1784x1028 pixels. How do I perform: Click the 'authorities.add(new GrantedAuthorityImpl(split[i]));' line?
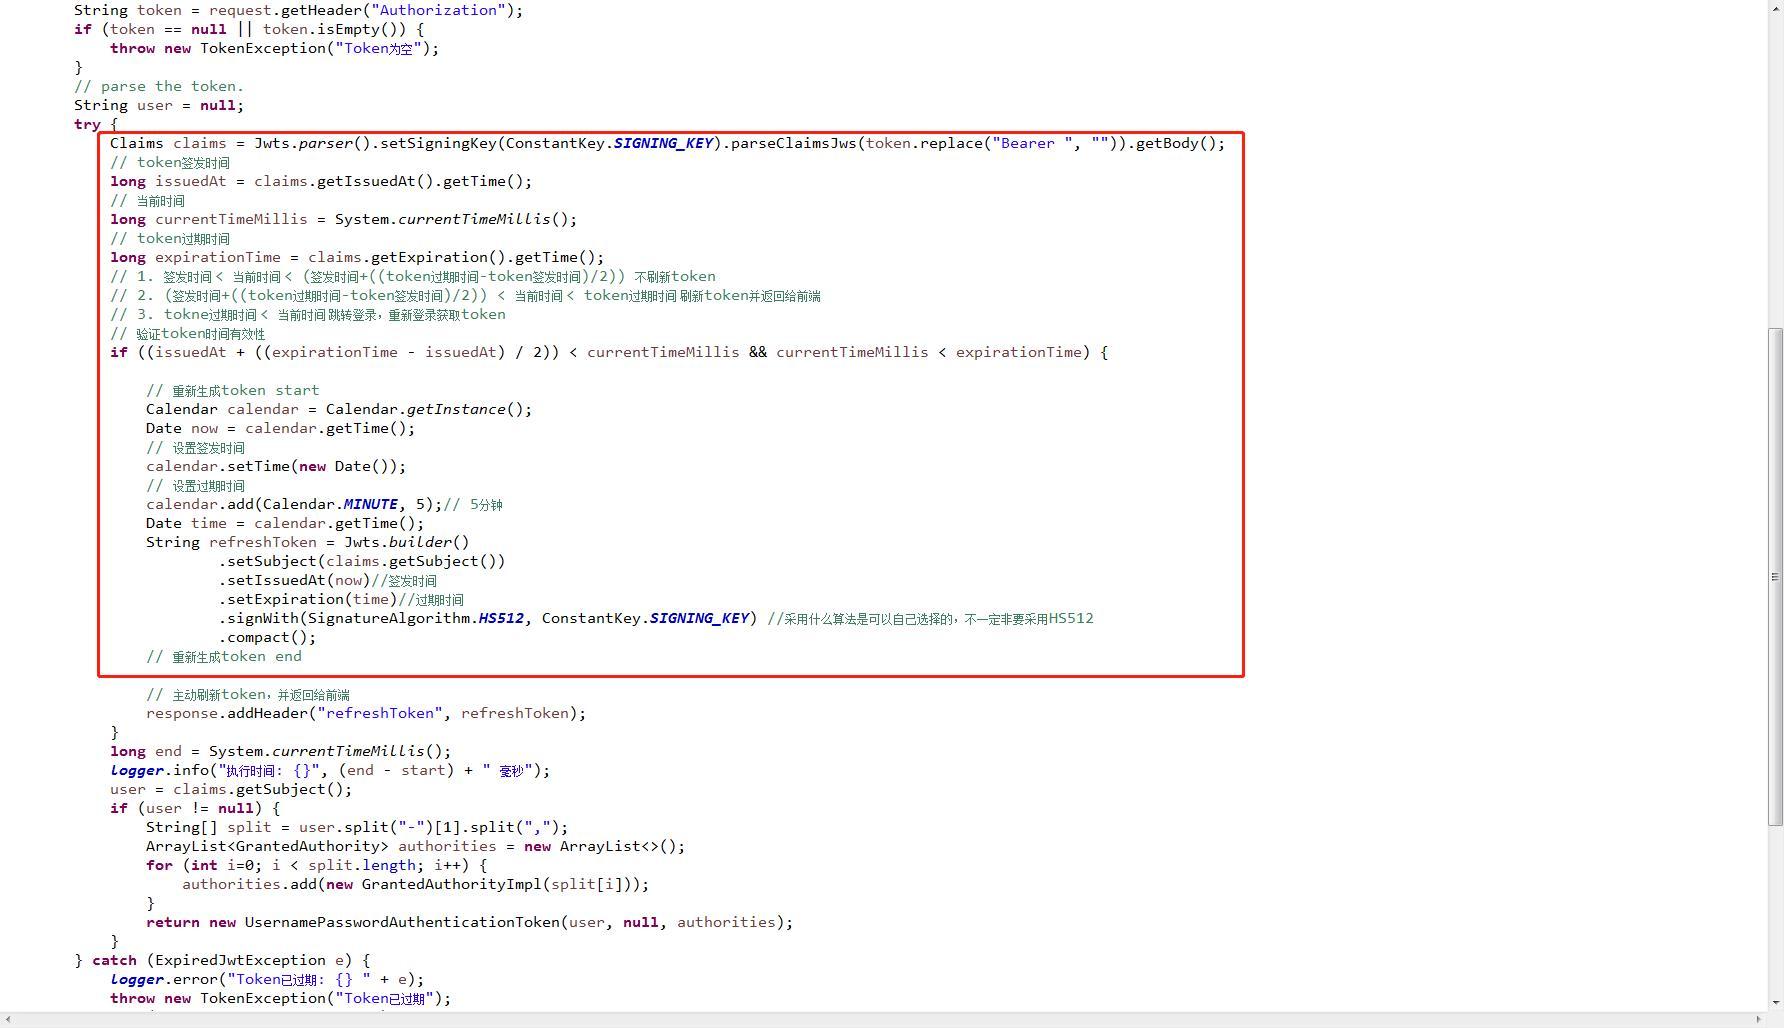(415, 884)
